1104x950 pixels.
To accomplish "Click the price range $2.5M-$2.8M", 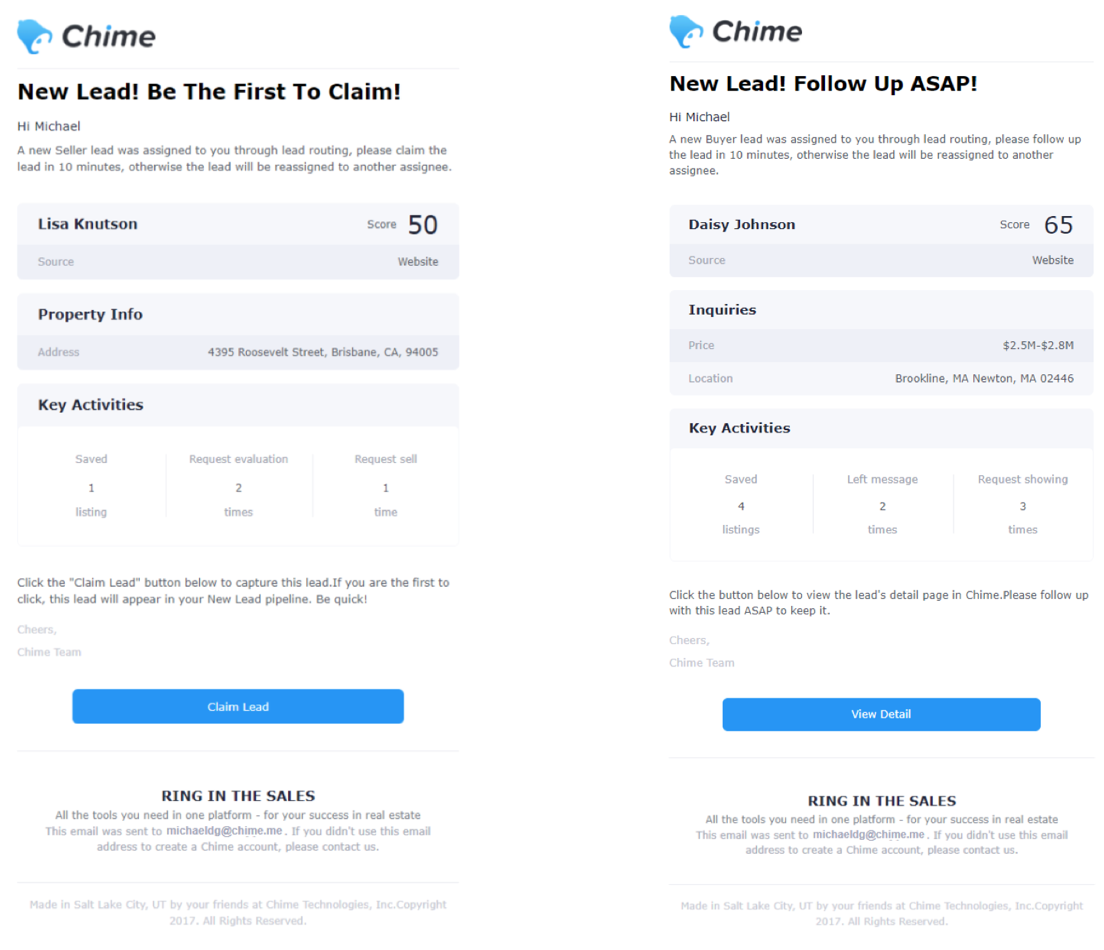I will click(1038, 345).
